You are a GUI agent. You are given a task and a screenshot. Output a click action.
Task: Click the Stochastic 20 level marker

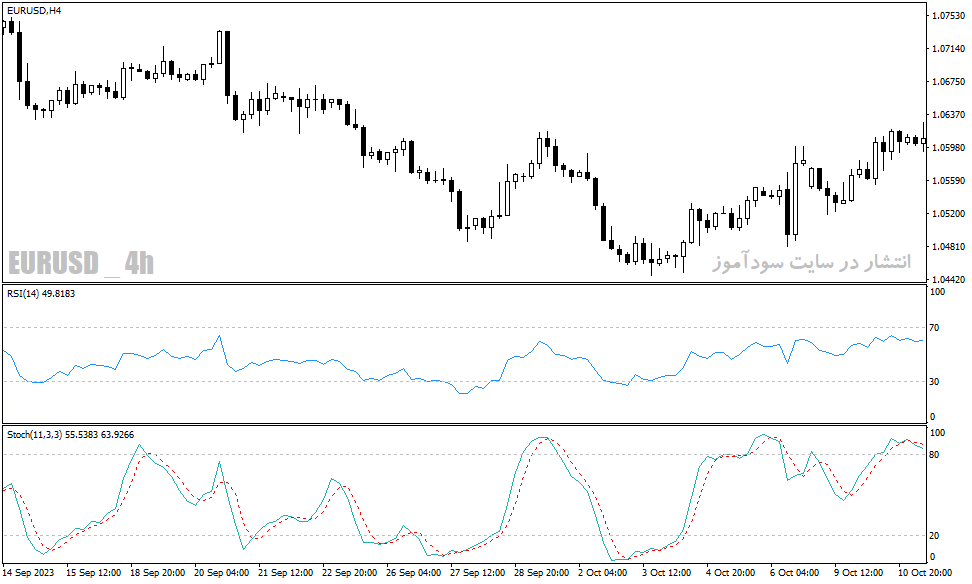click(x=935, y=535)
